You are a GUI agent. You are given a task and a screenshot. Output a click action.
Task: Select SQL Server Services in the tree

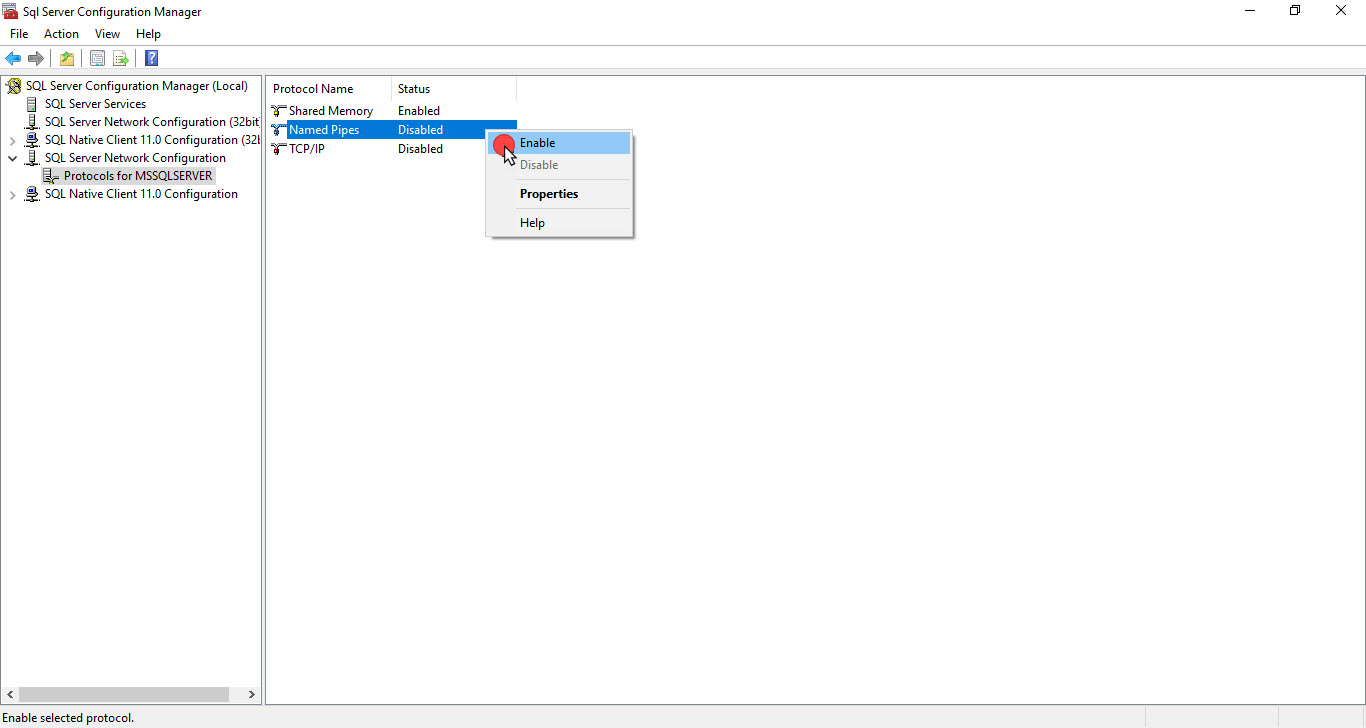(95, 103)
